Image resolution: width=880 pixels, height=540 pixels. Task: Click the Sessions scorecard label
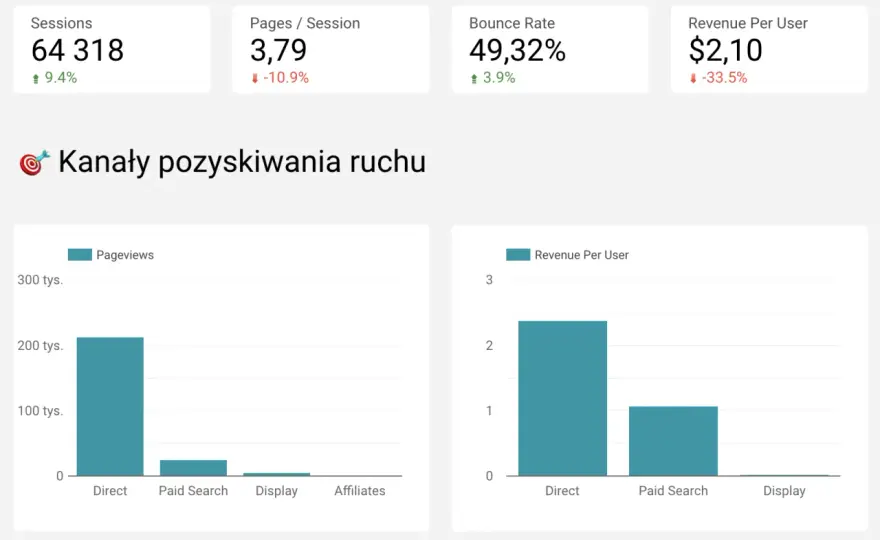(61, 23)
